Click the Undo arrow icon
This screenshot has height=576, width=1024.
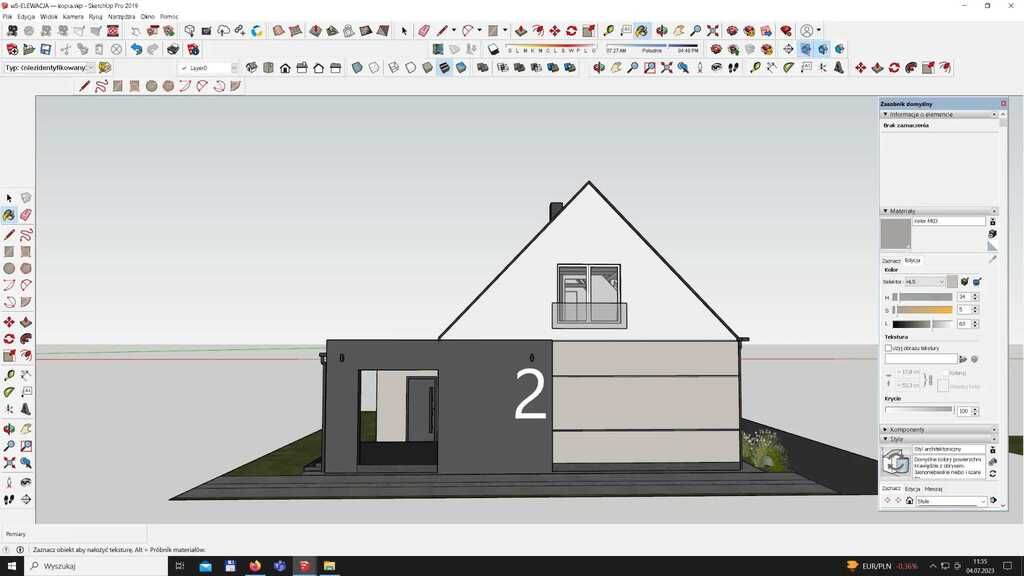pyautogui.click(x=136, y=49)
